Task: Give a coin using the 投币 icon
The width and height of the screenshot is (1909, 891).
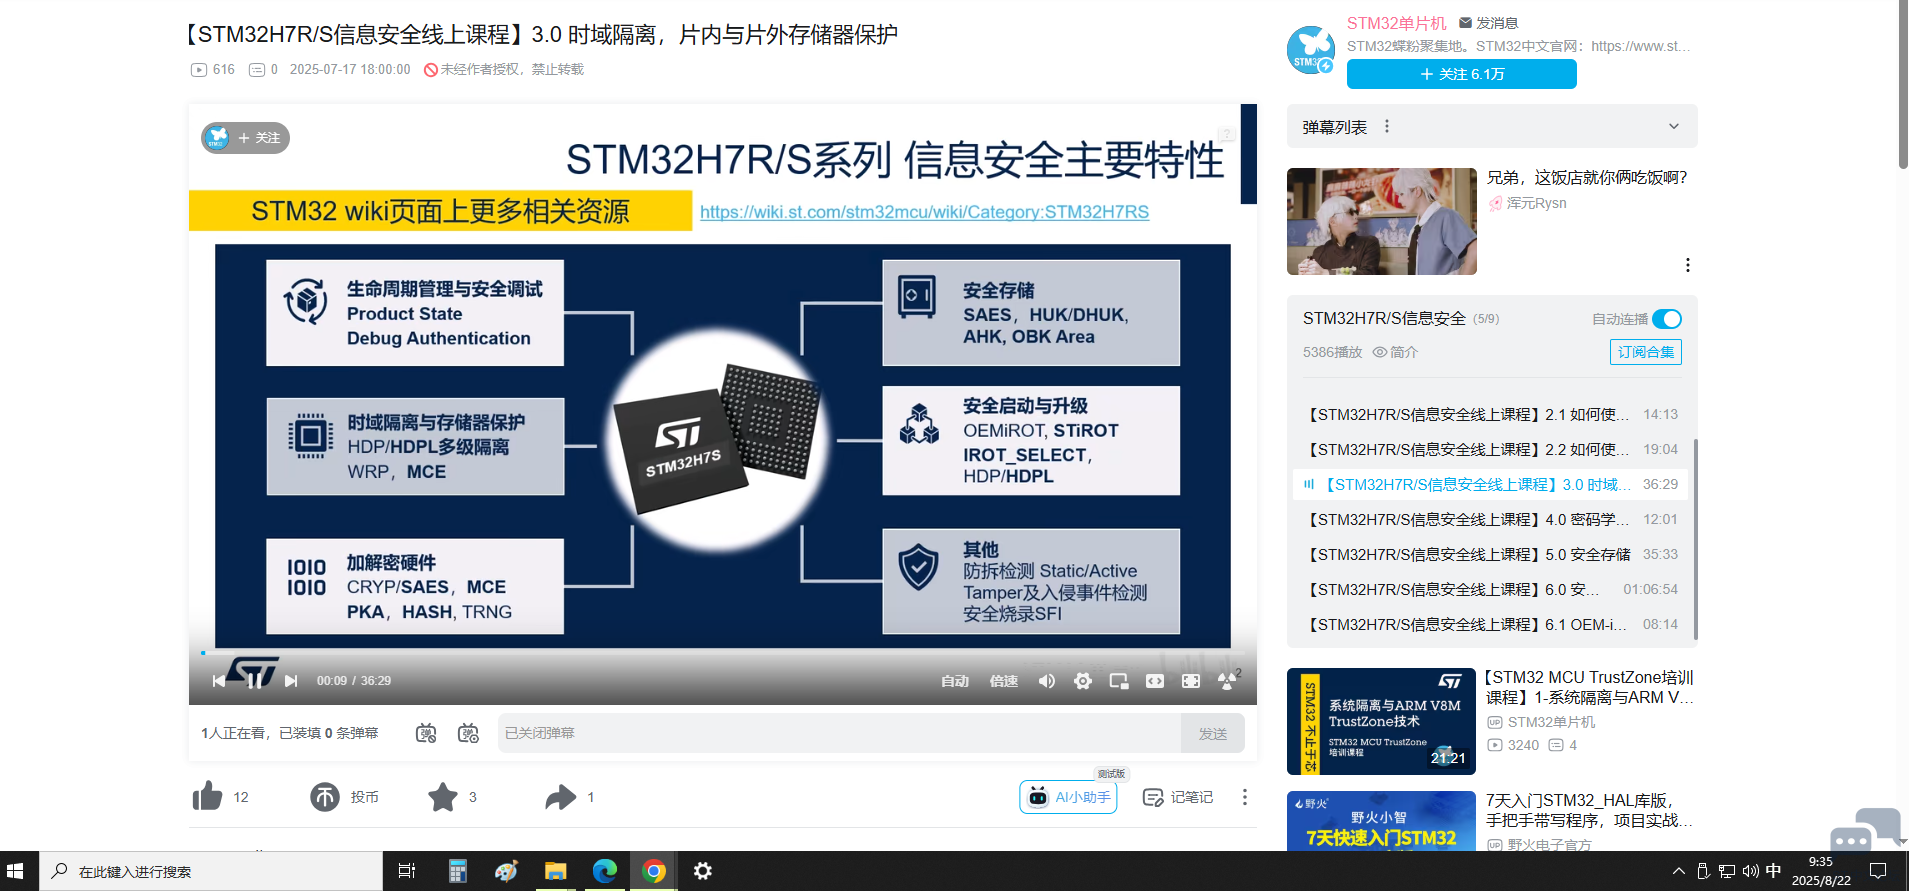Action: pyautogui.click(x=325, y=797)
